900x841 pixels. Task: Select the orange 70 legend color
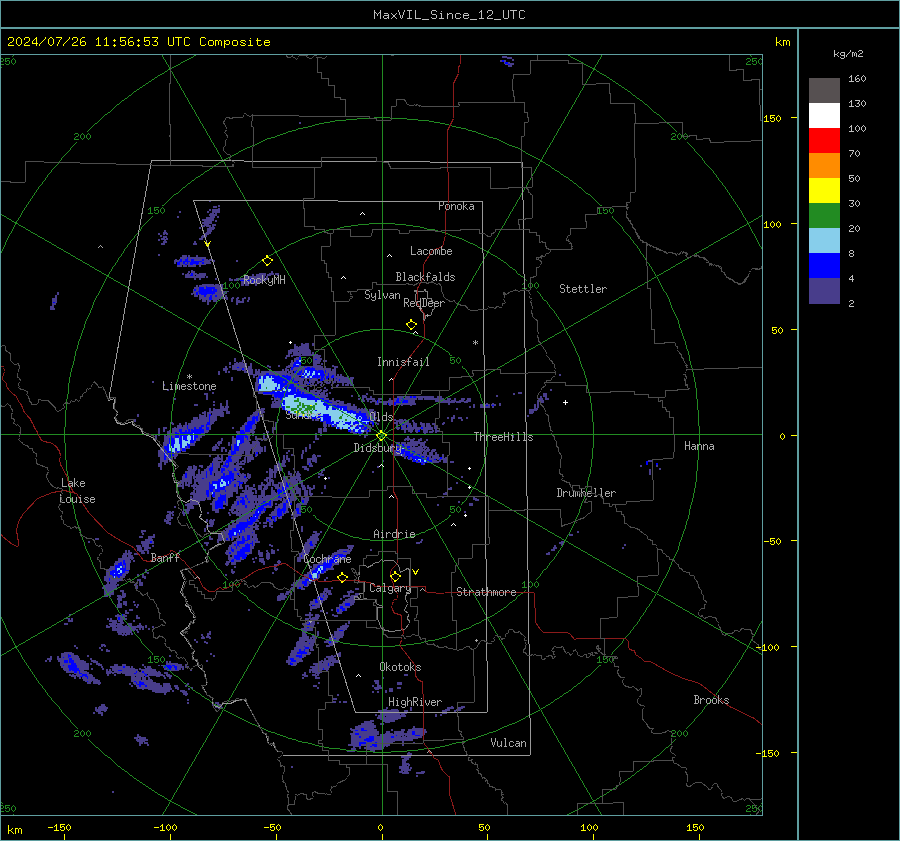(x=824, y=165)
